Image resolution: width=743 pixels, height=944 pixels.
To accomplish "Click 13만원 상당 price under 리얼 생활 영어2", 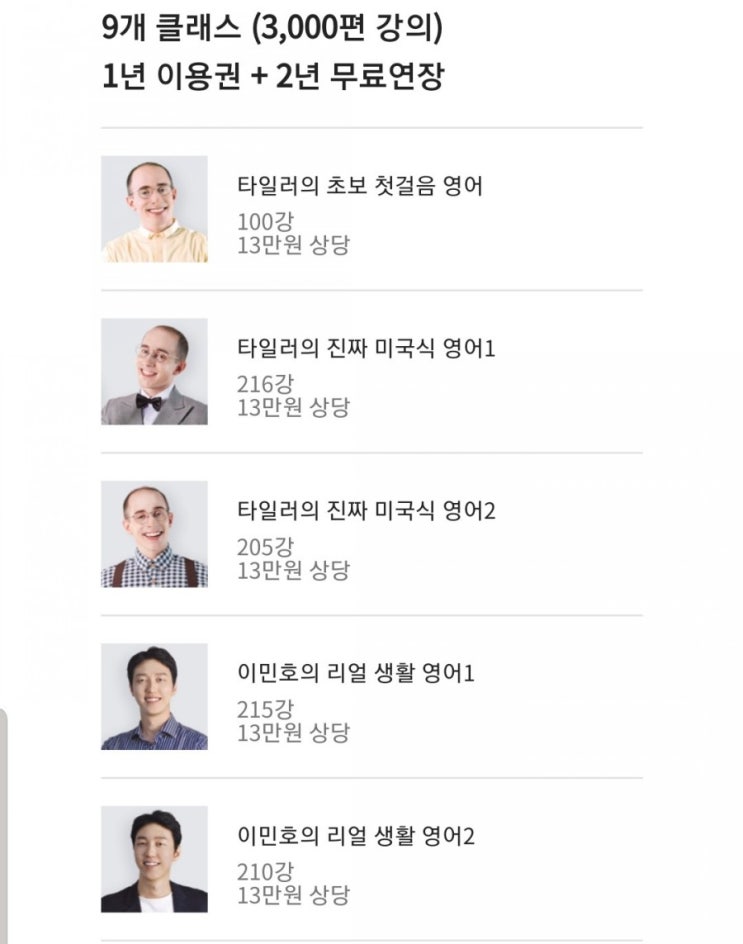I will point(293,895).
